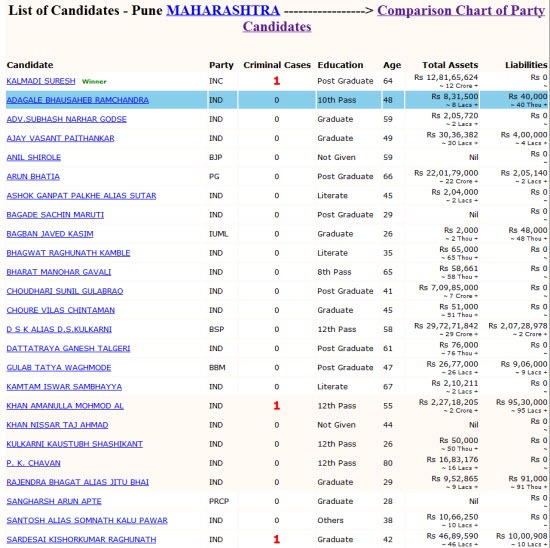Click the IUML party cell

(219, 234)
